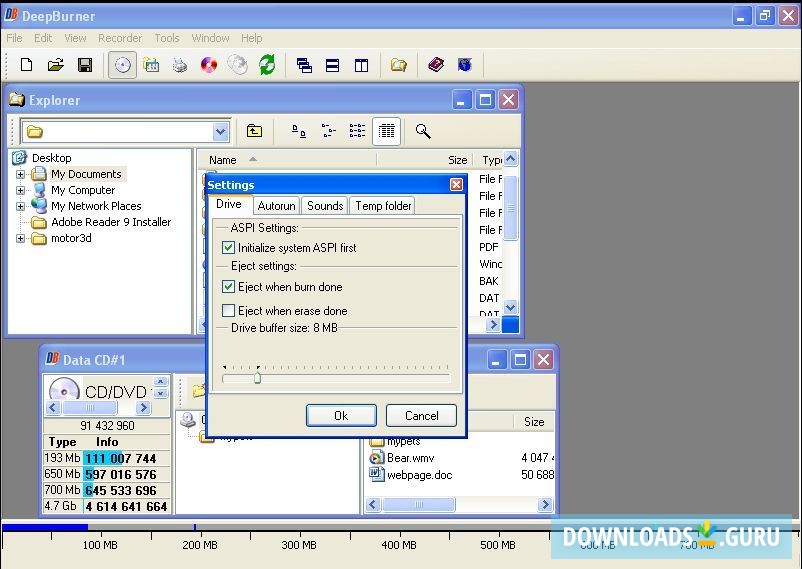Click the 4.7 Gb disc size row
Image resolution: width=802 pixels, height=569 pixels.
click(106, 507)
